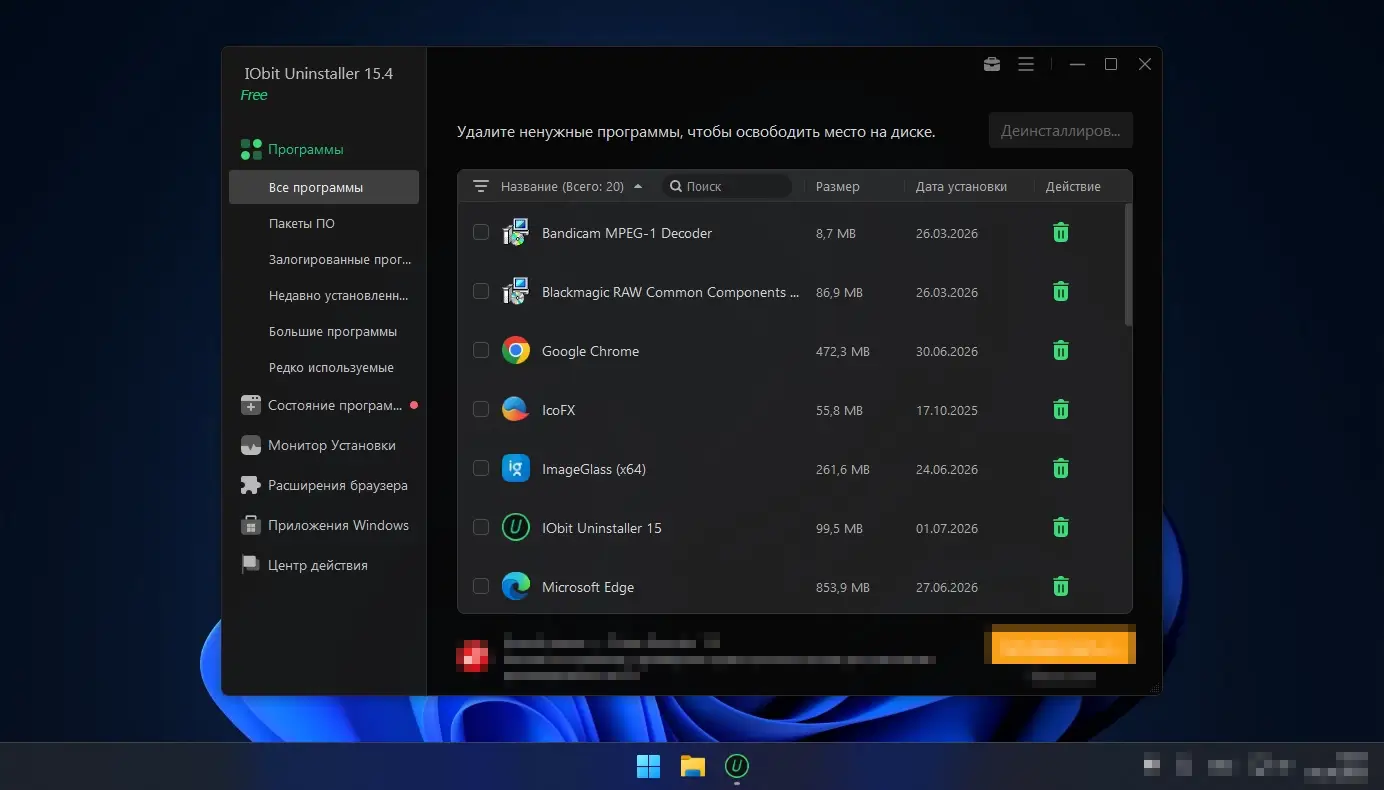1384x790 pixels.
Task: Click Microsoft Edge size 853,9 MB
Action: click(x=843, y=588)
